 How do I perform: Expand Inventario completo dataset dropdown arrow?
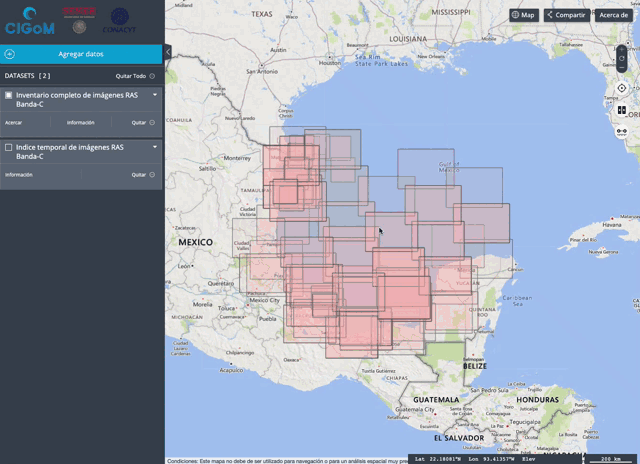(155, 95)
